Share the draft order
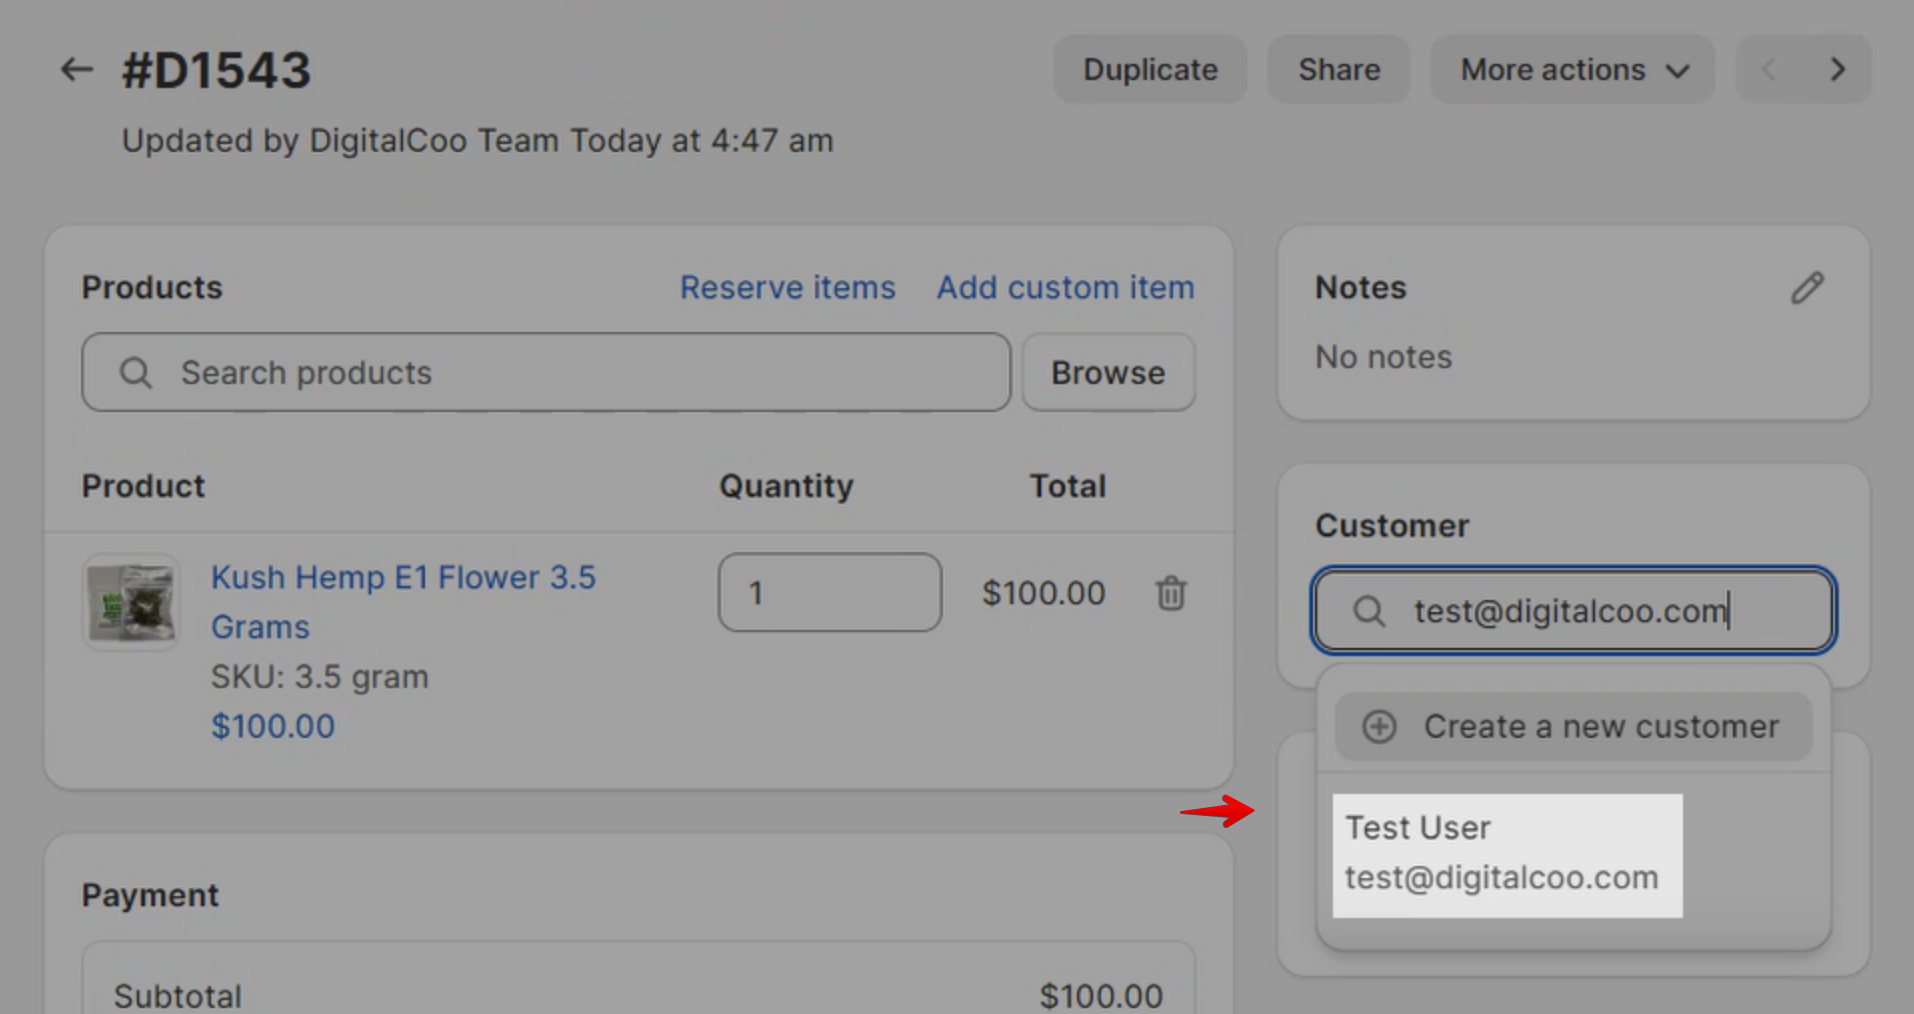 tap(1338, 69)
